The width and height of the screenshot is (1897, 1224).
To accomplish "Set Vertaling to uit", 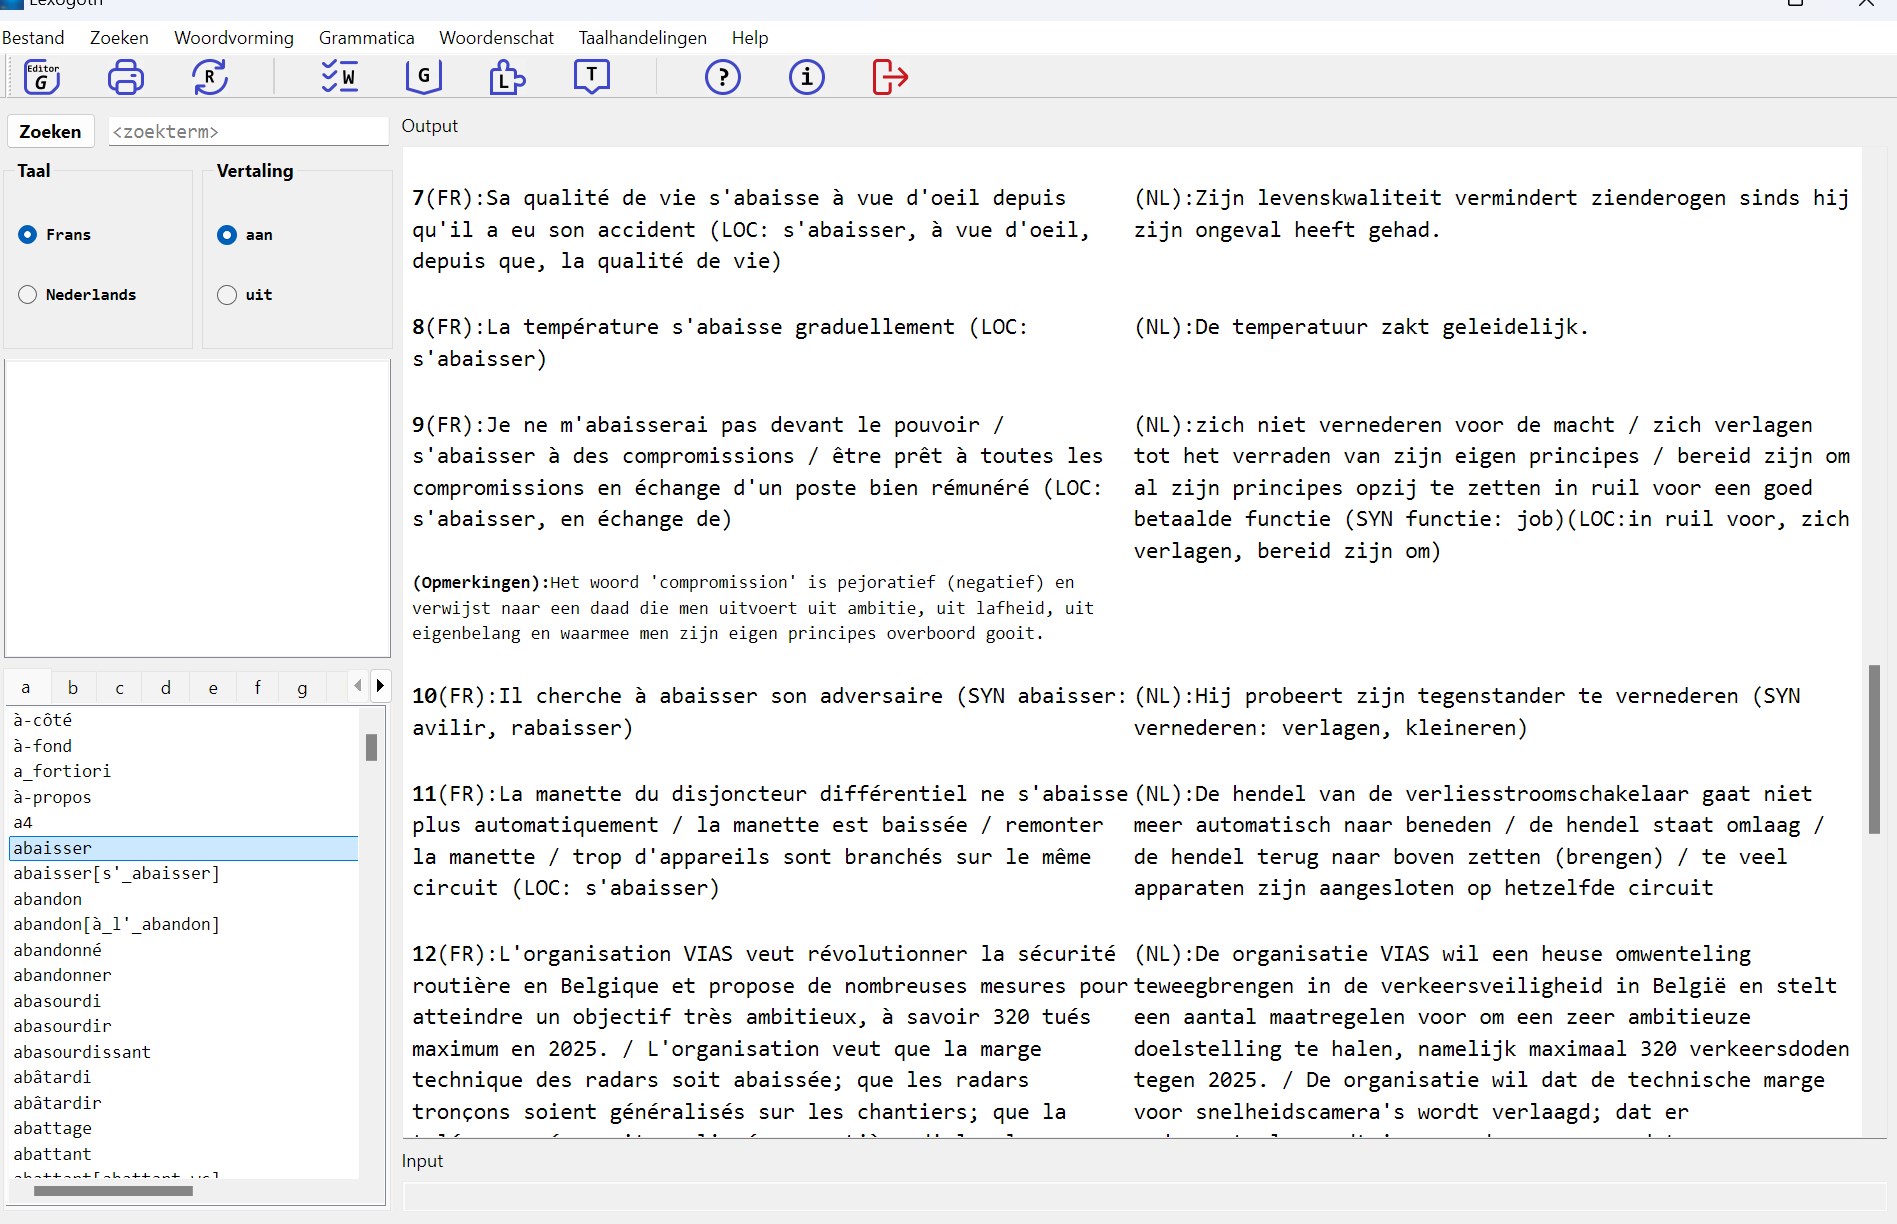I will [x=228, y=294].
